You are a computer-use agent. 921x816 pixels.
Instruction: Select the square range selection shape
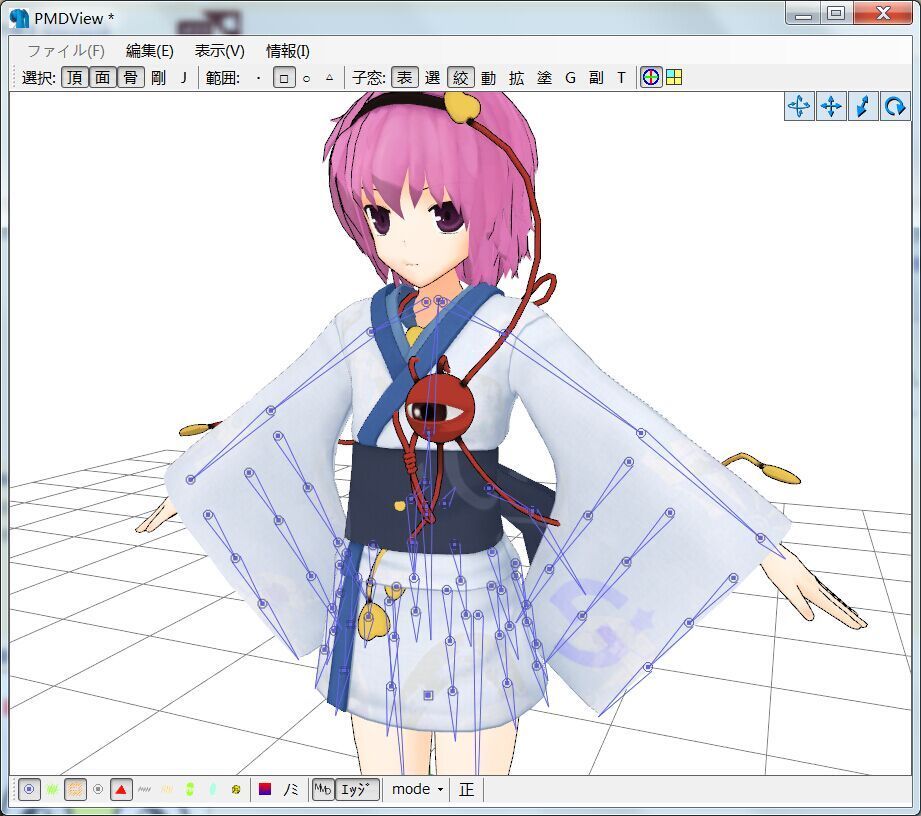[284, 77]
